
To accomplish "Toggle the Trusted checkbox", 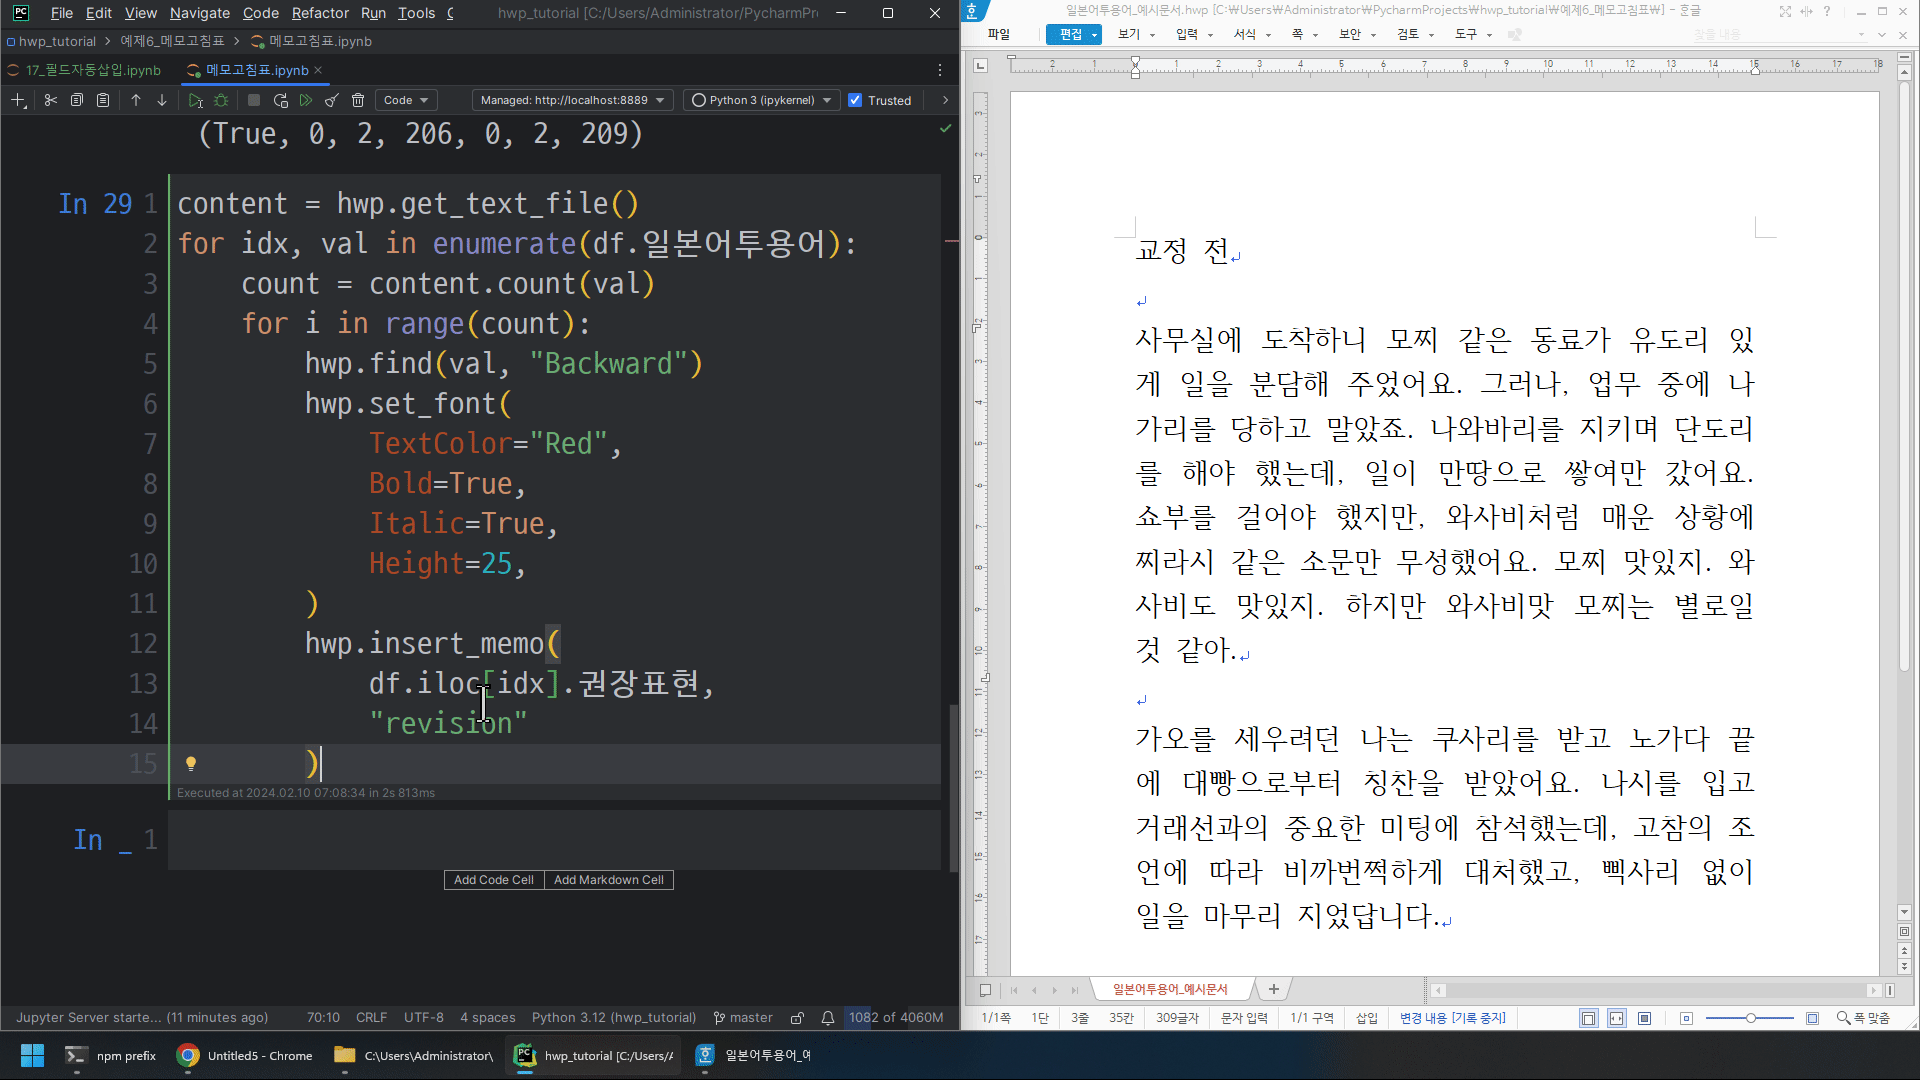I will click(x=855, y=100).
